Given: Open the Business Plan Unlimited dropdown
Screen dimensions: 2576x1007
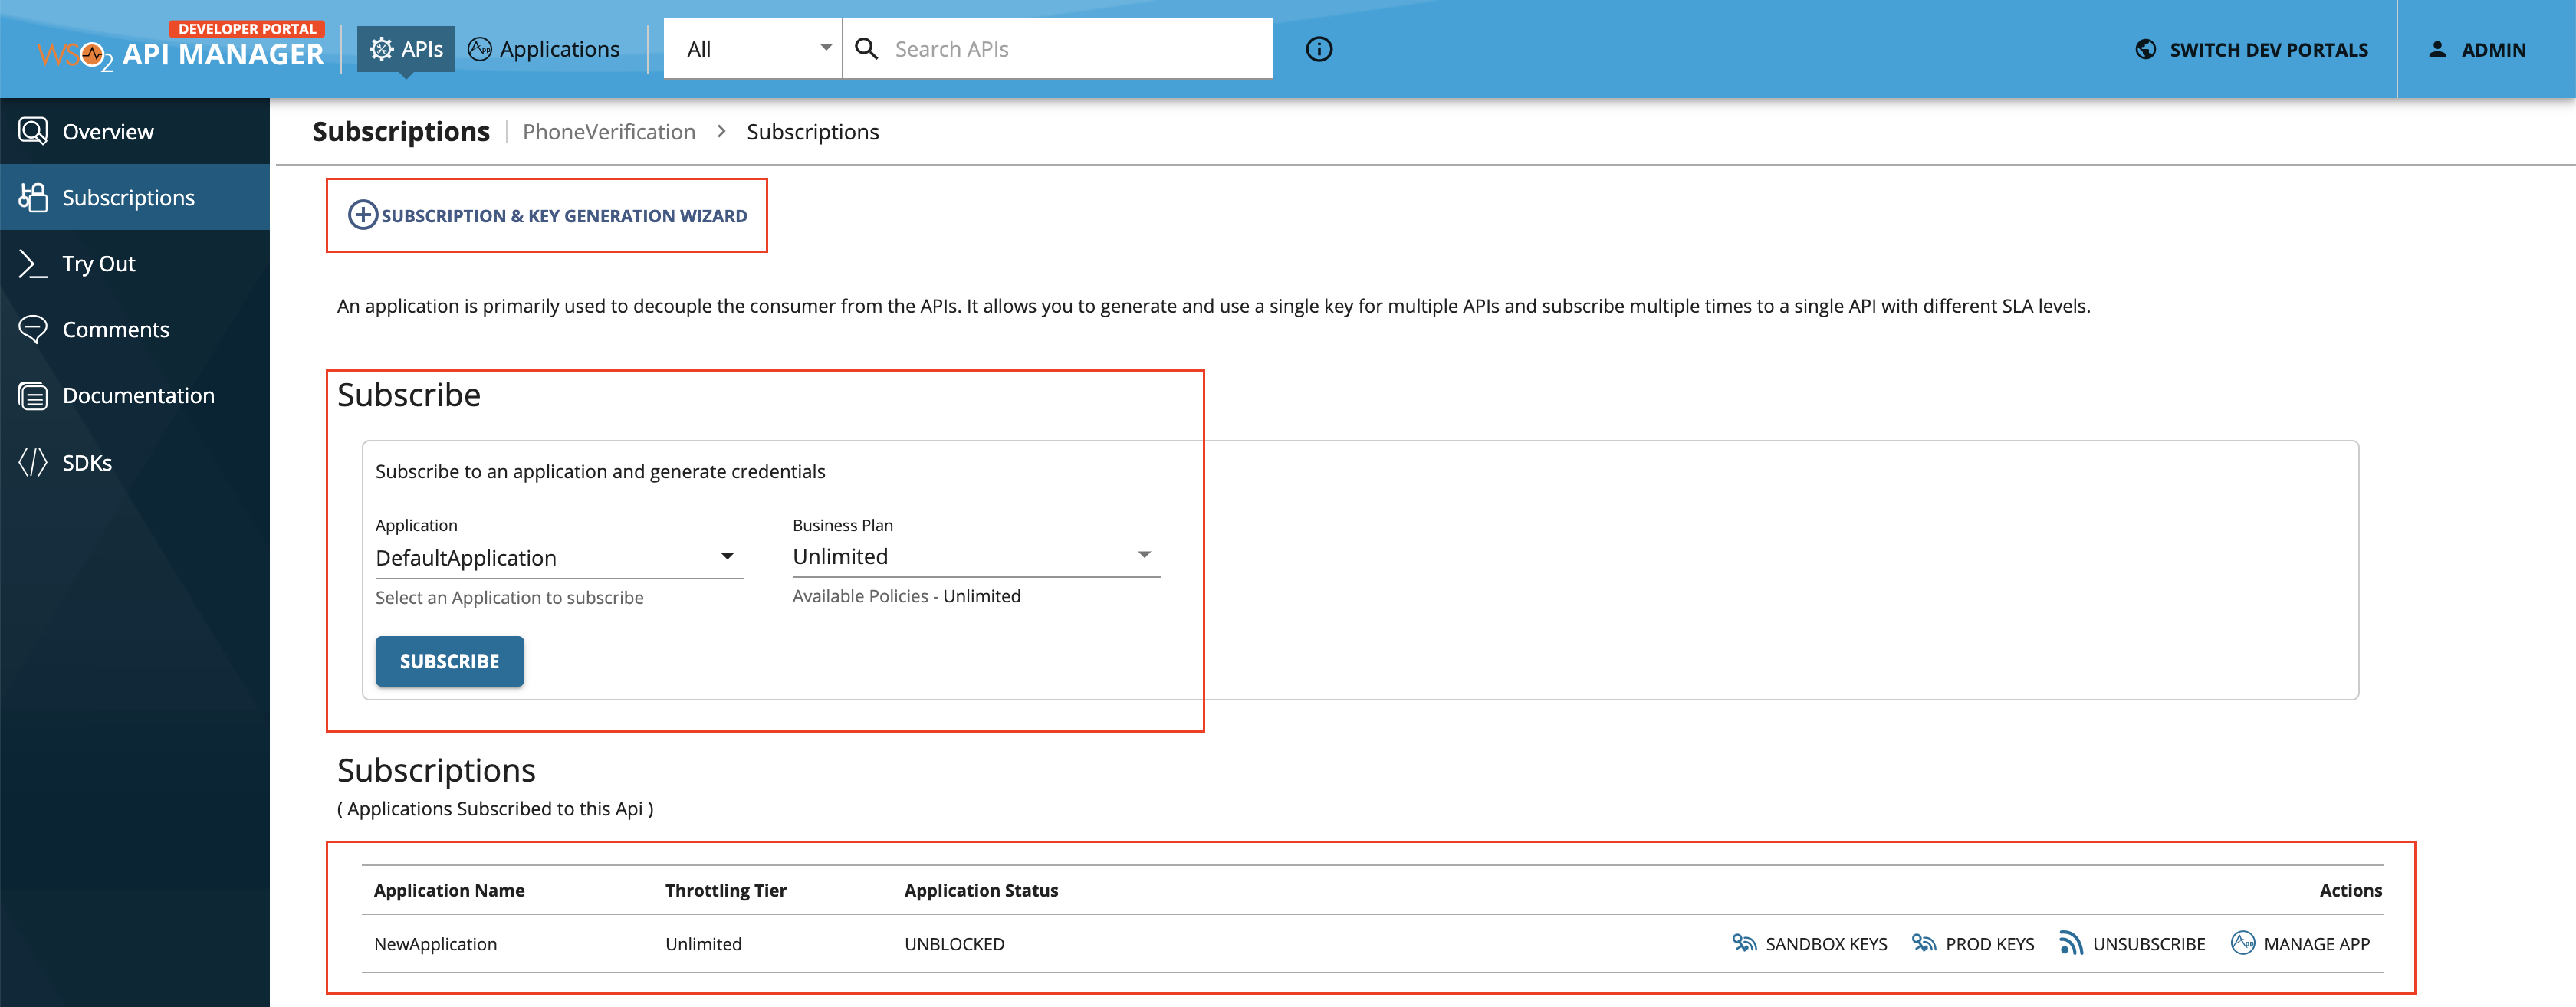Looking at the screenshot, I should [x=976, y=556].
